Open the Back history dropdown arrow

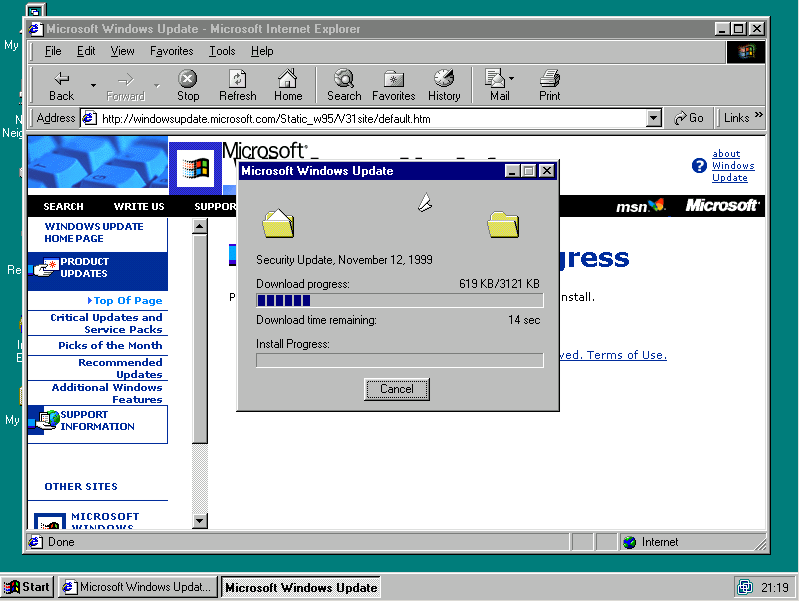[x=93, y=85]
